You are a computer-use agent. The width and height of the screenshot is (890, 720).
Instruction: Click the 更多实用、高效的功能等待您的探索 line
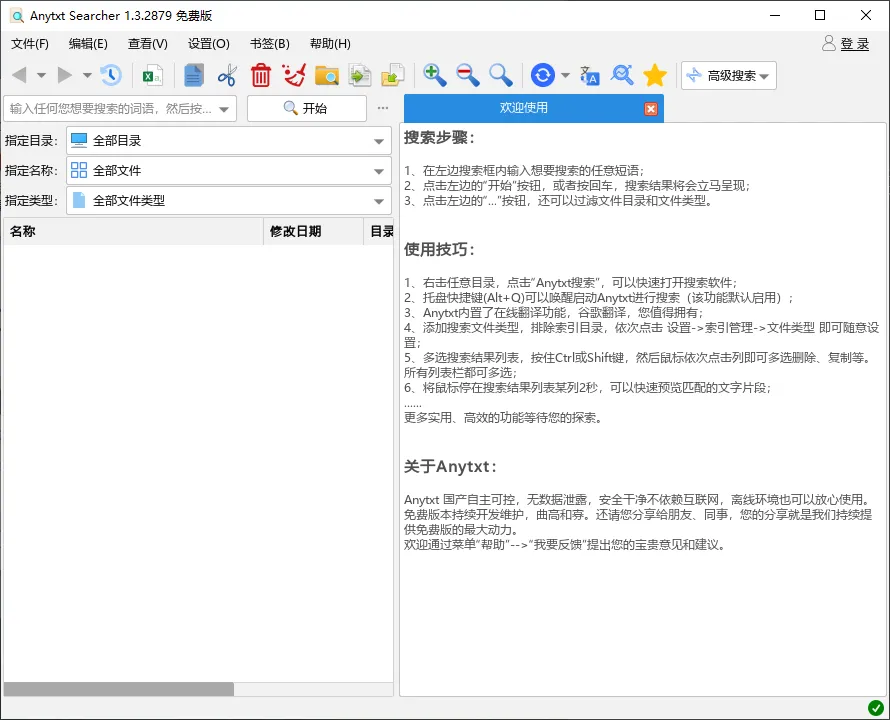[503, 418]
